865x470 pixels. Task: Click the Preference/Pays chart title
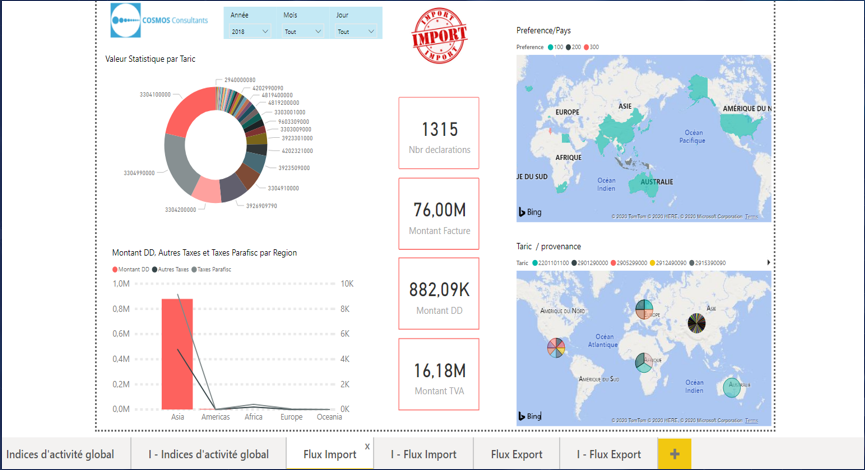click(543, 30)
